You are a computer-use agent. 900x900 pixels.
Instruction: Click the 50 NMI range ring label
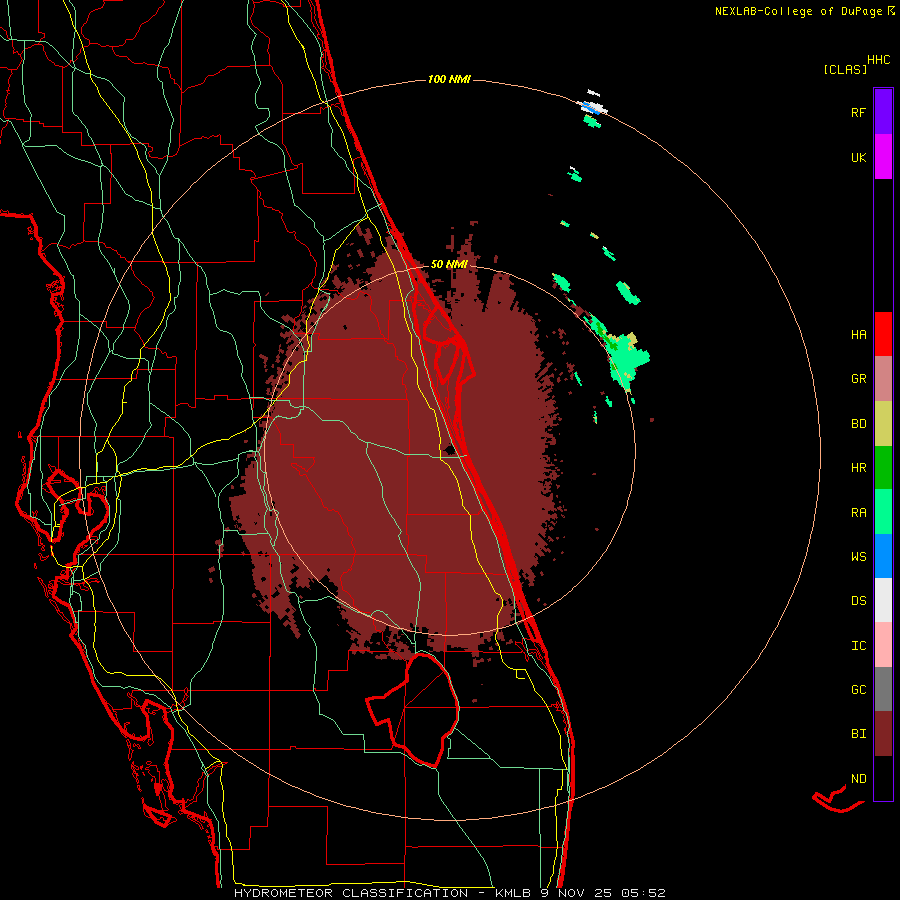[x=449, y=264]
